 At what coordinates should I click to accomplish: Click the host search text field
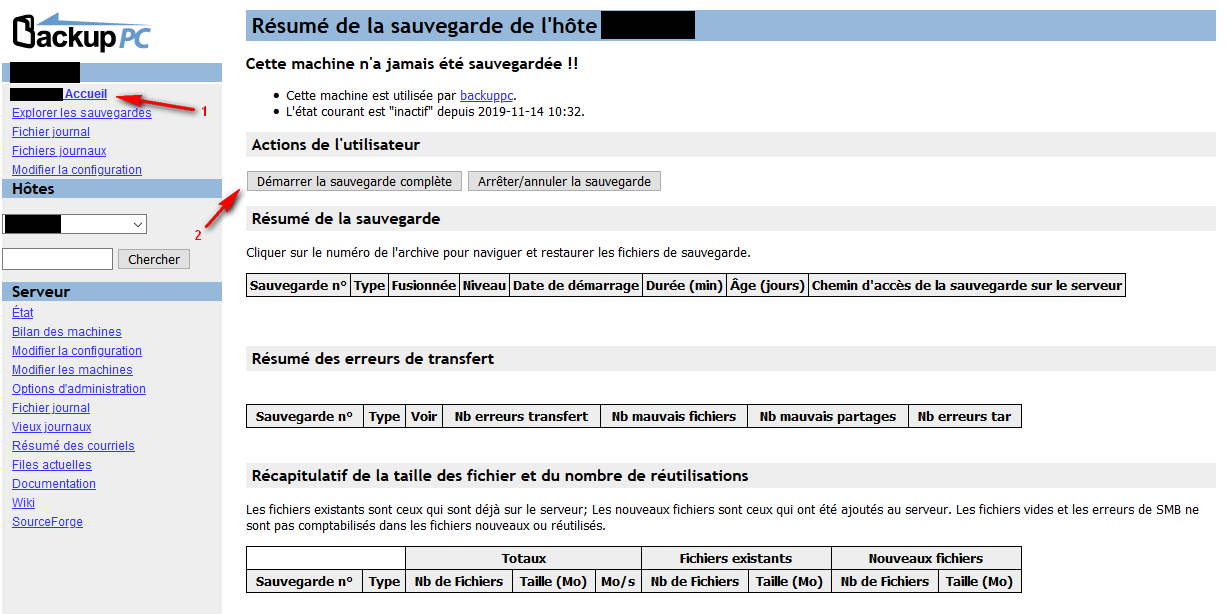pyautogui.click(x=57, y=259)
